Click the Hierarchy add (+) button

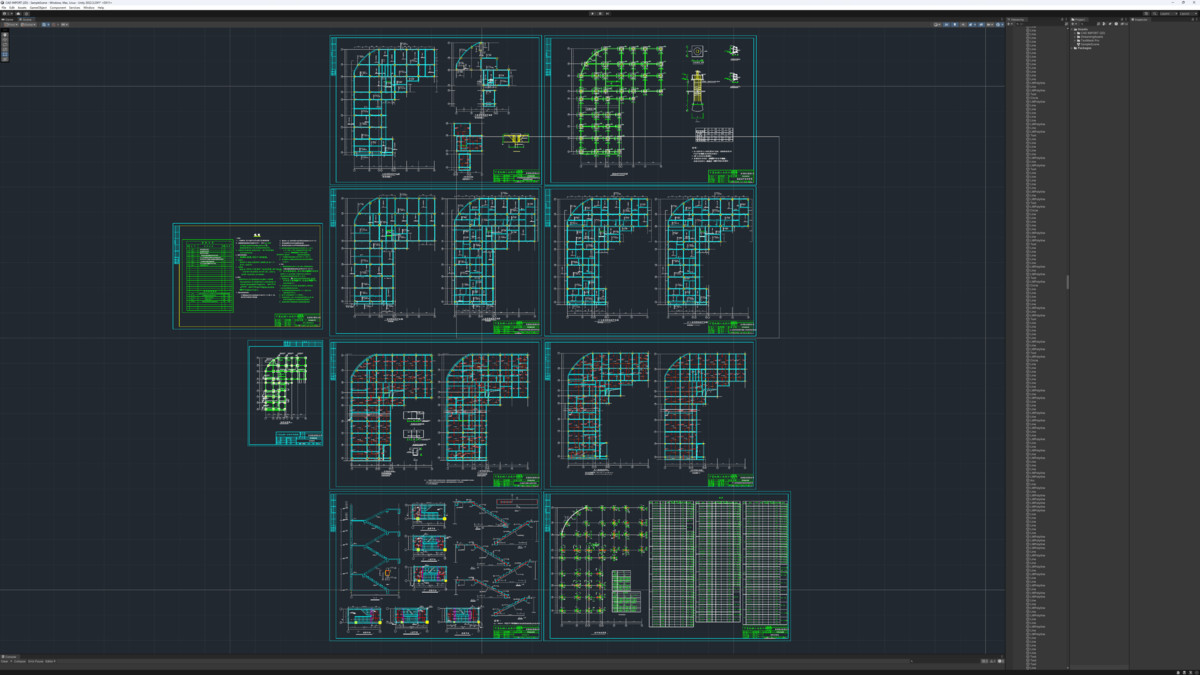coord(1011,24)
